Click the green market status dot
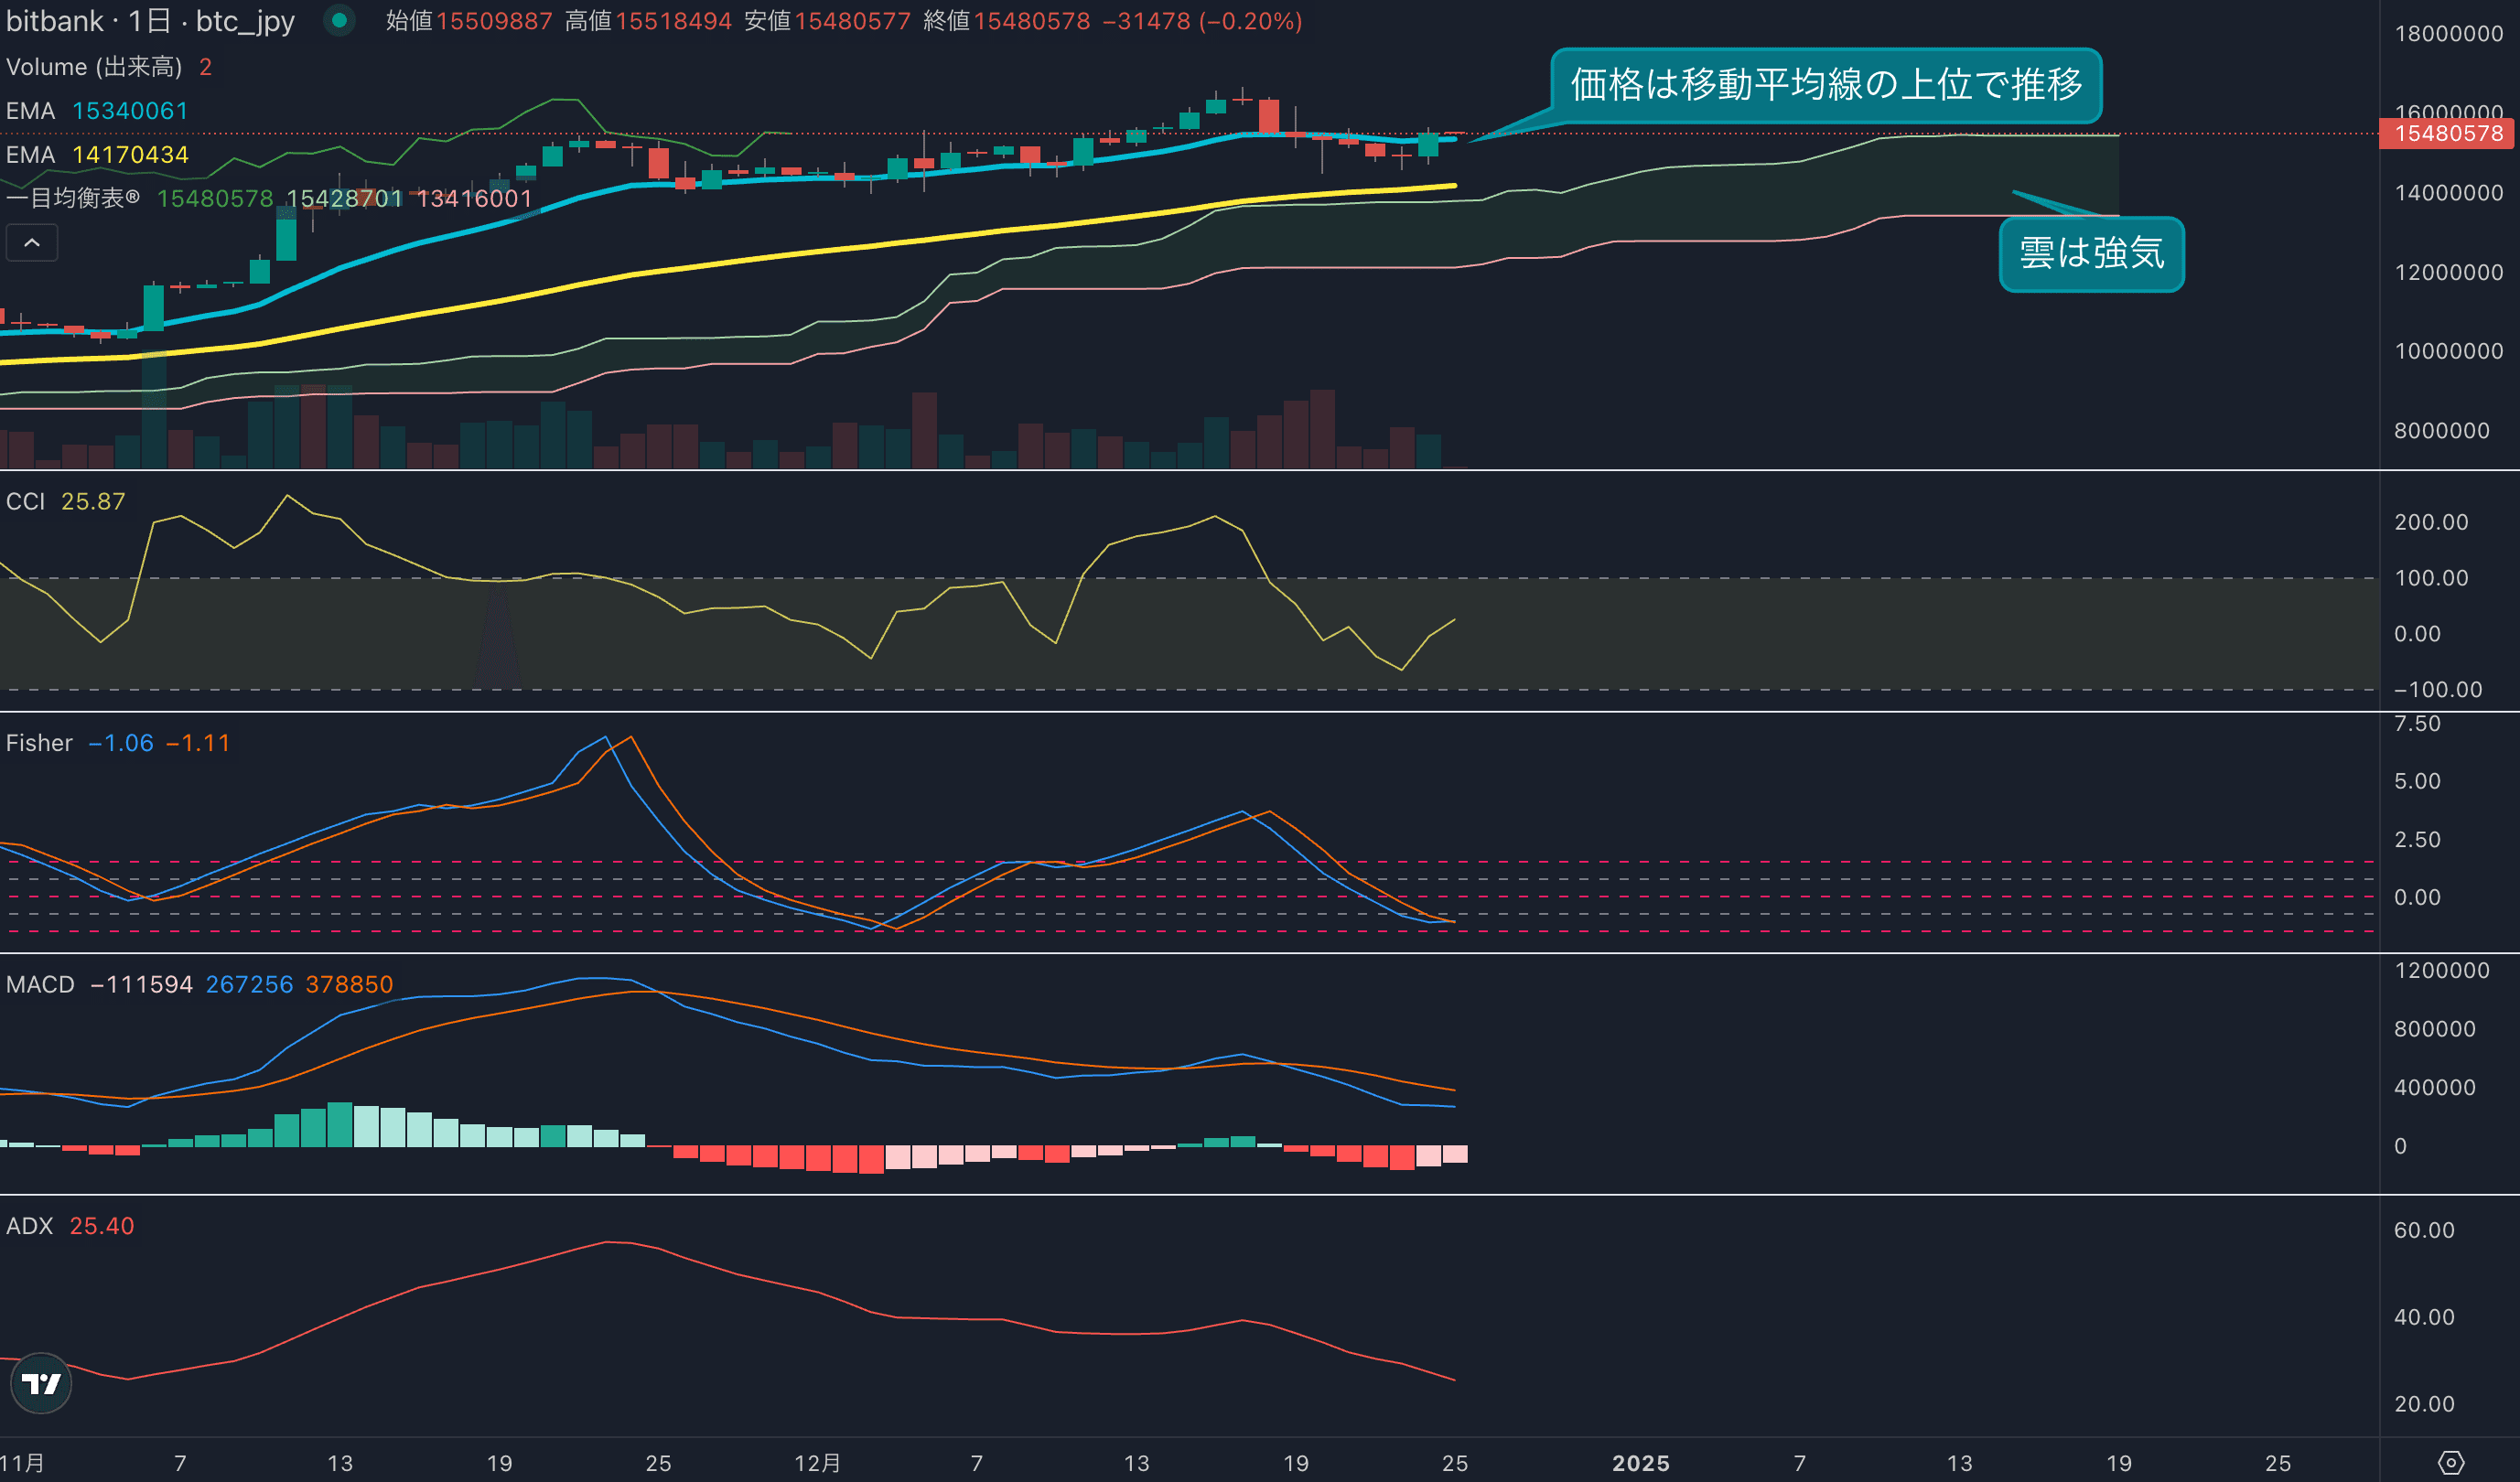The image size is (2520, 1482). coord(339,20)
